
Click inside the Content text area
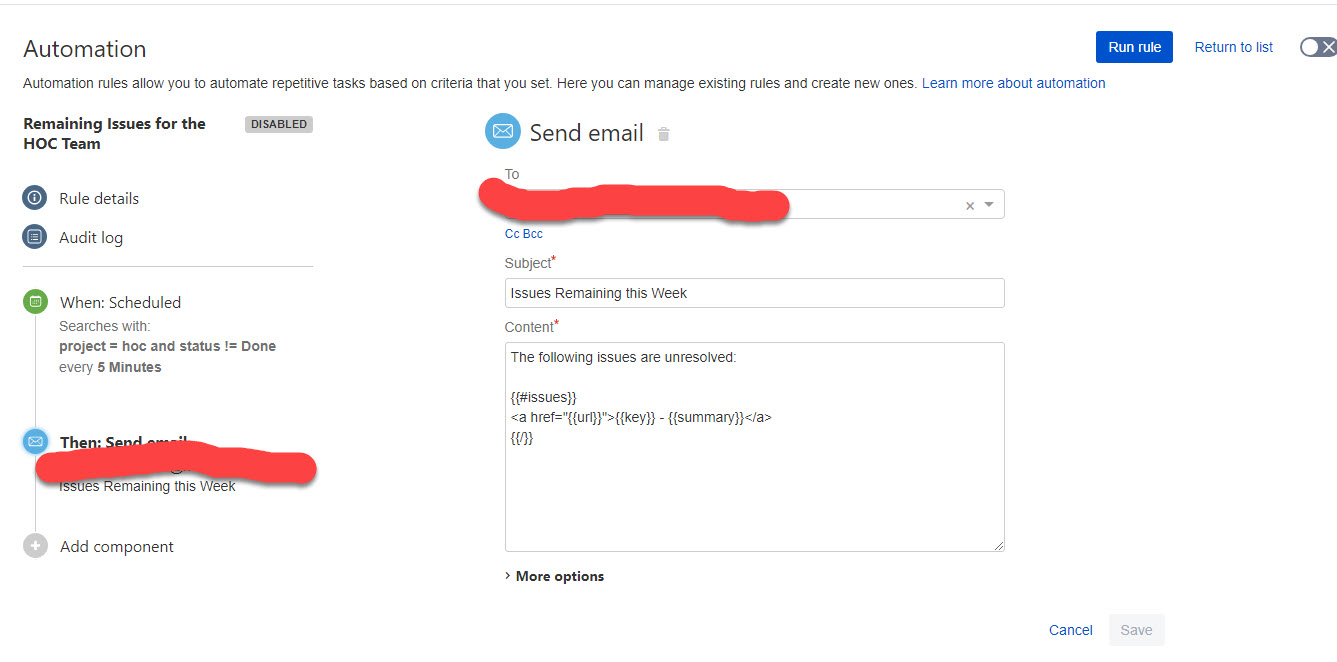click(x=755, y=447)
